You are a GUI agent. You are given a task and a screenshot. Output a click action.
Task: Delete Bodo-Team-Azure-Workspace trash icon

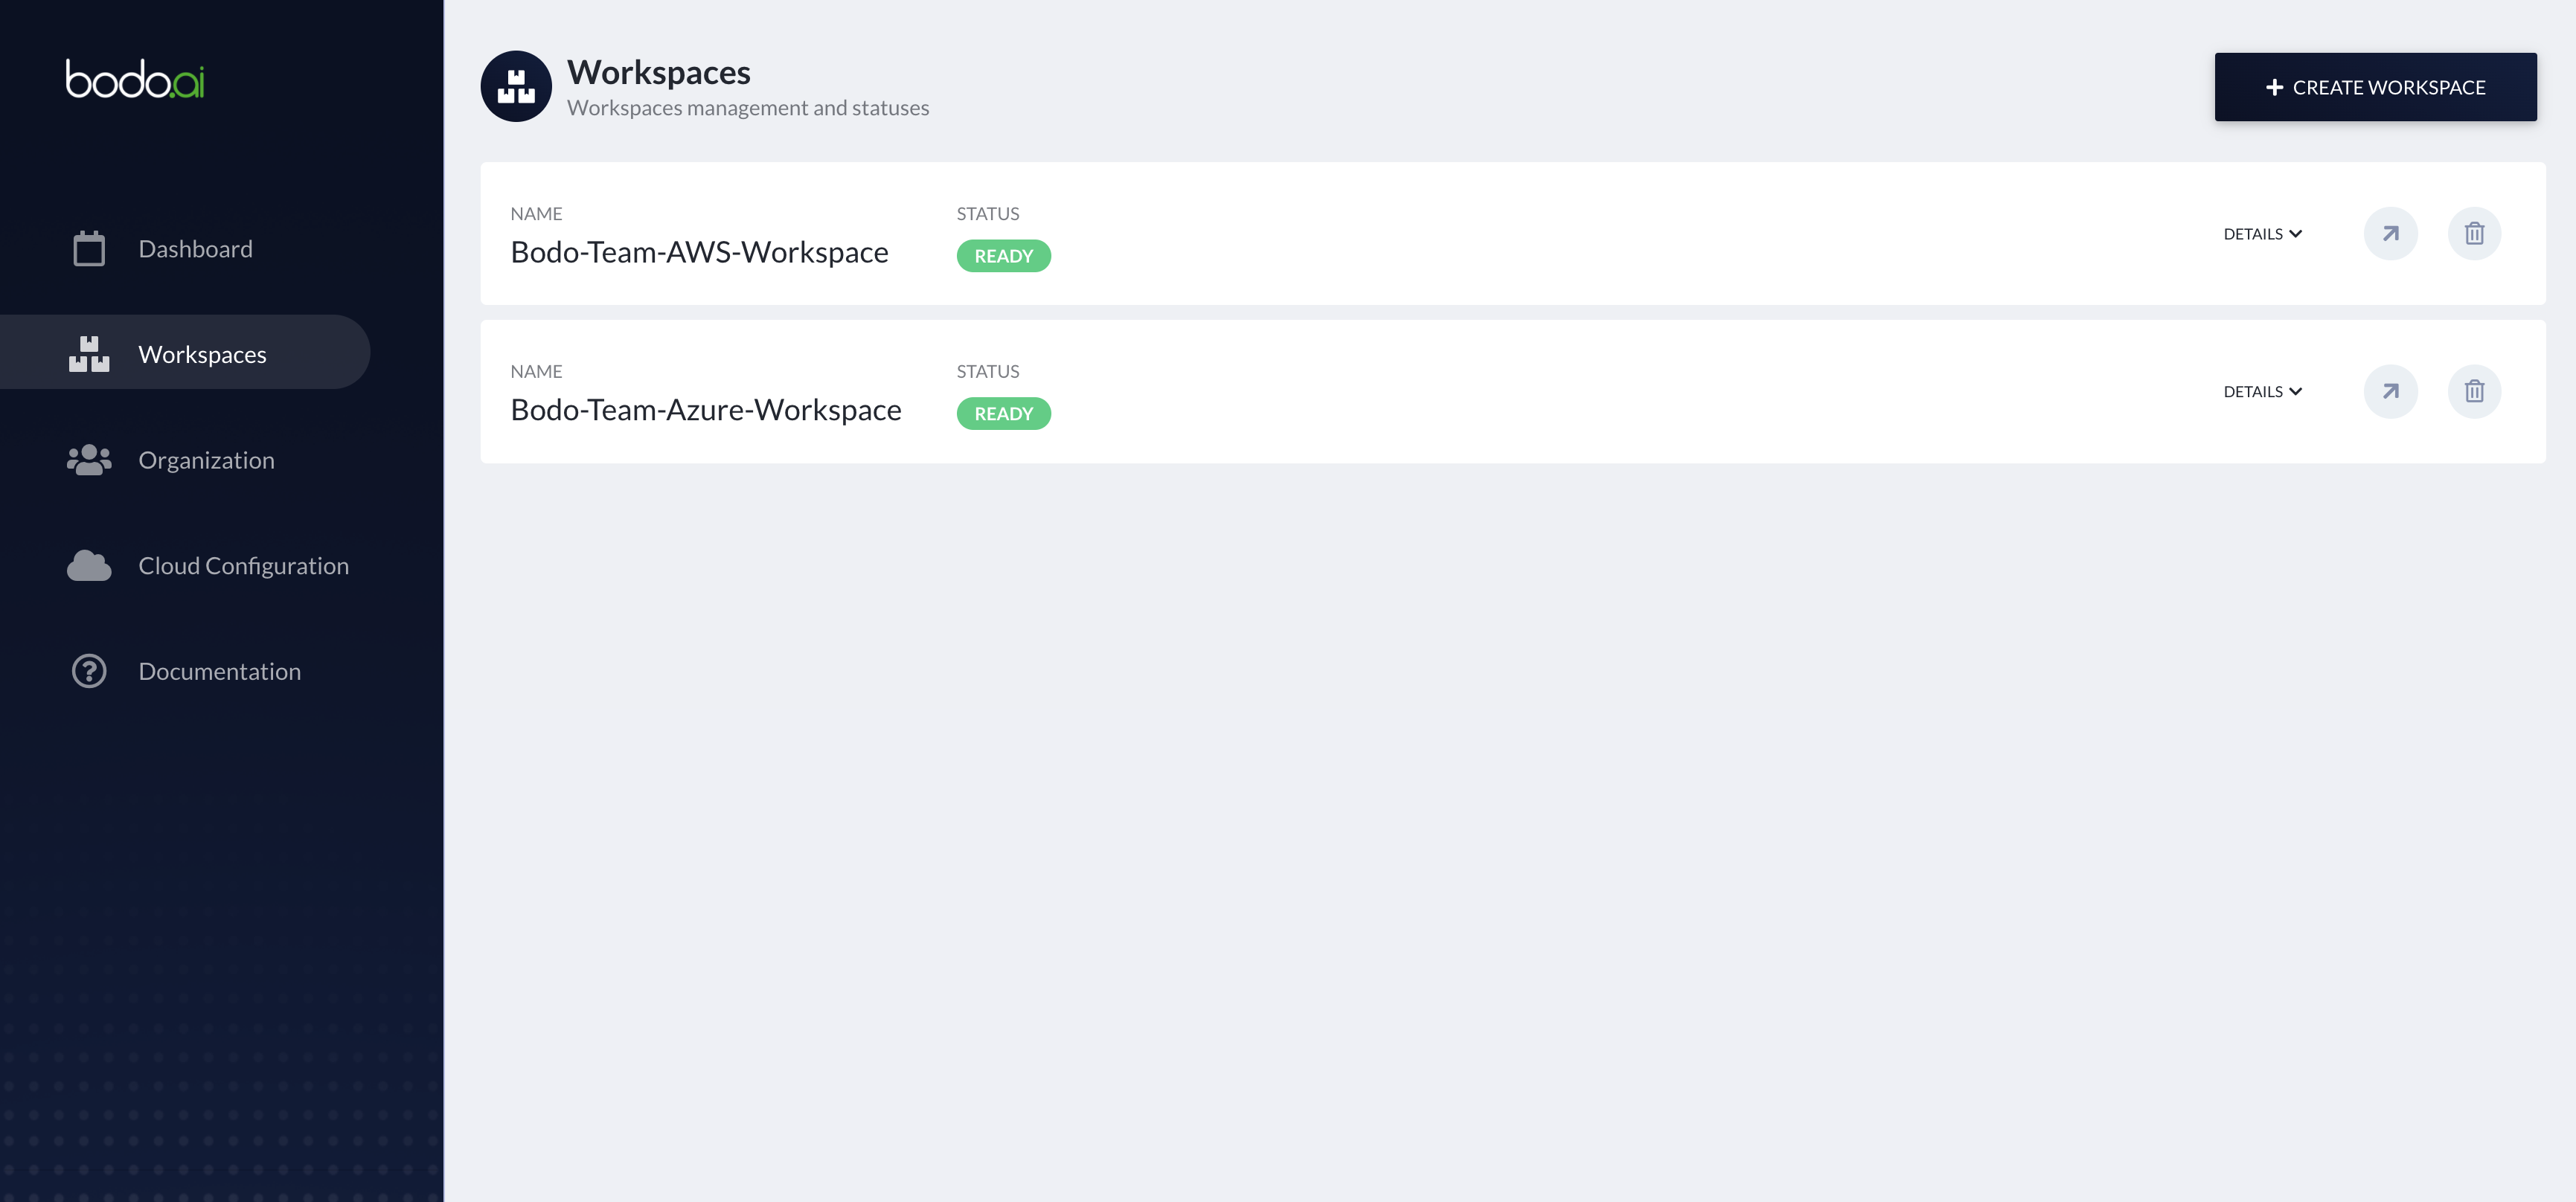click(x=2474, y=391)
